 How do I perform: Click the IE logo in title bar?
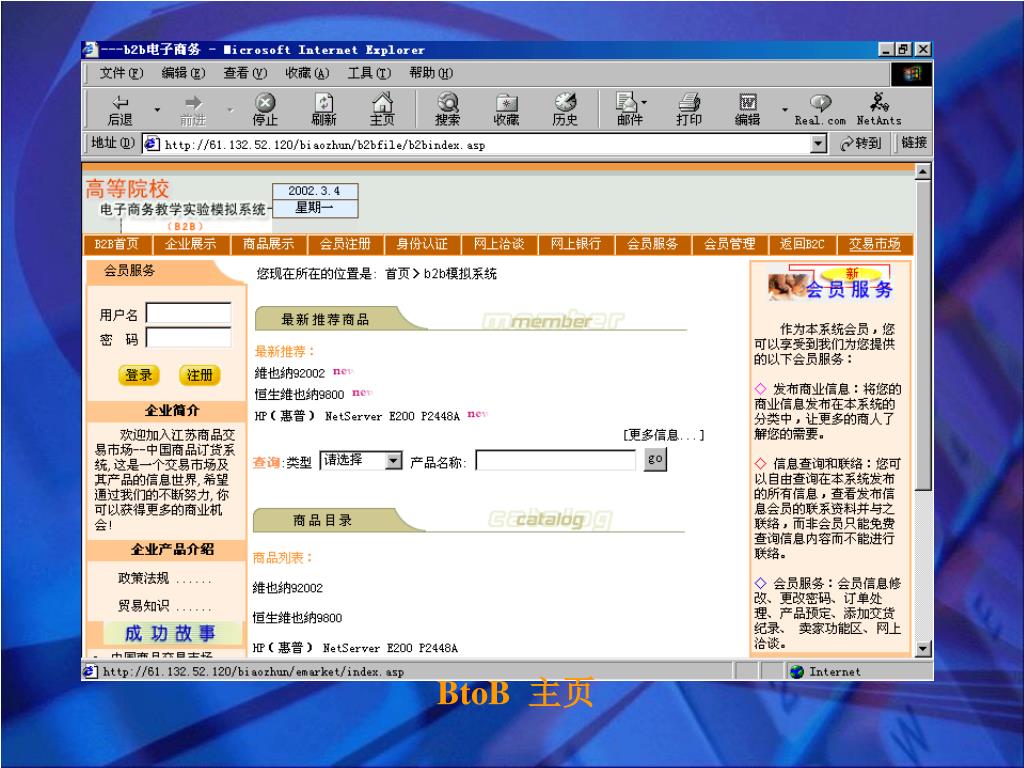coord(90,50)
